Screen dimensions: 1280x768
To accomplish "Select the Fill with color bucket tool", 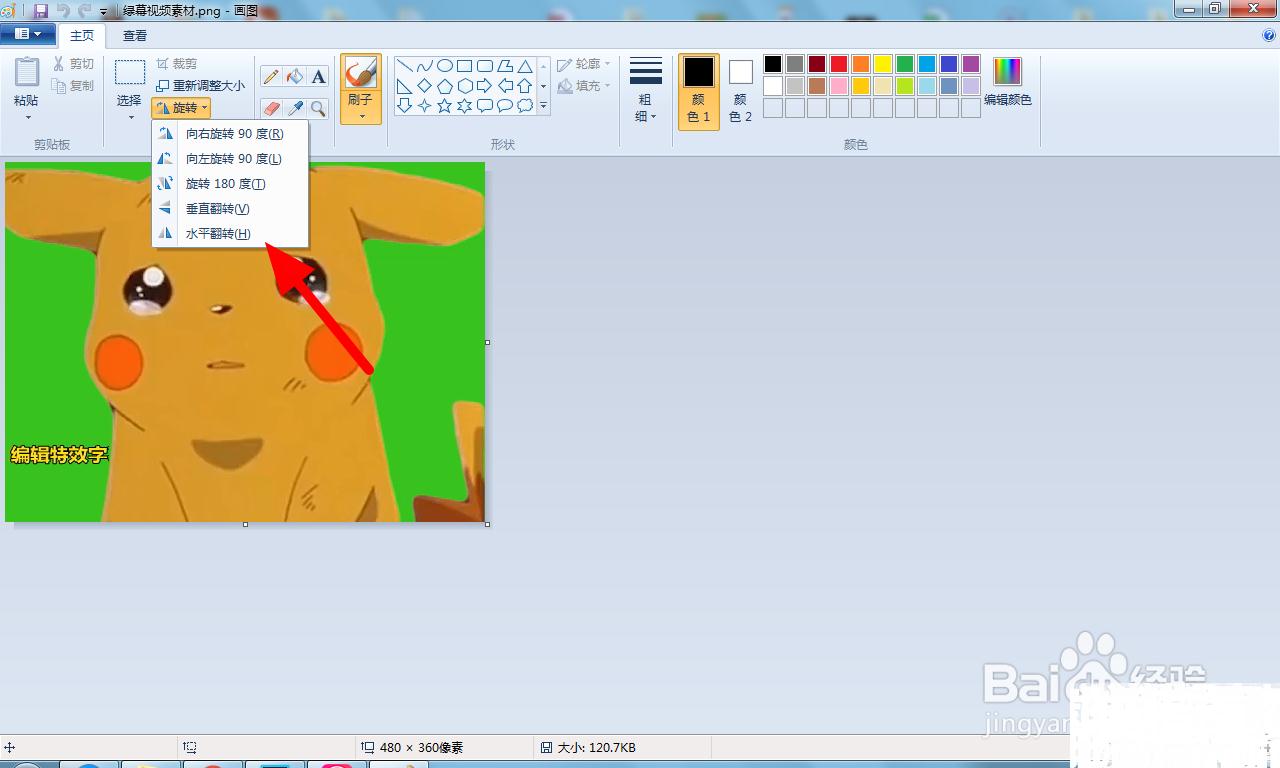I will point(294,77).
